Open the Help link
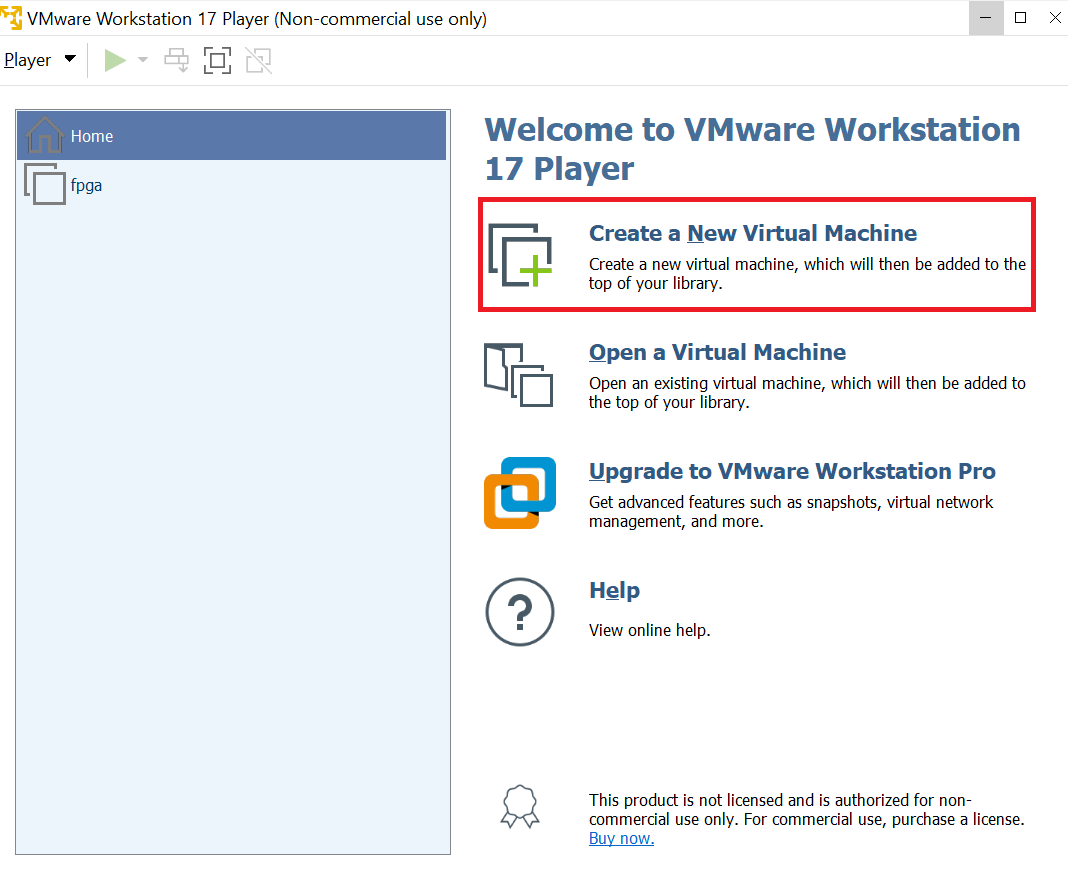The width and height of the screenshot is (1068, 871). [x=614, y=590]
